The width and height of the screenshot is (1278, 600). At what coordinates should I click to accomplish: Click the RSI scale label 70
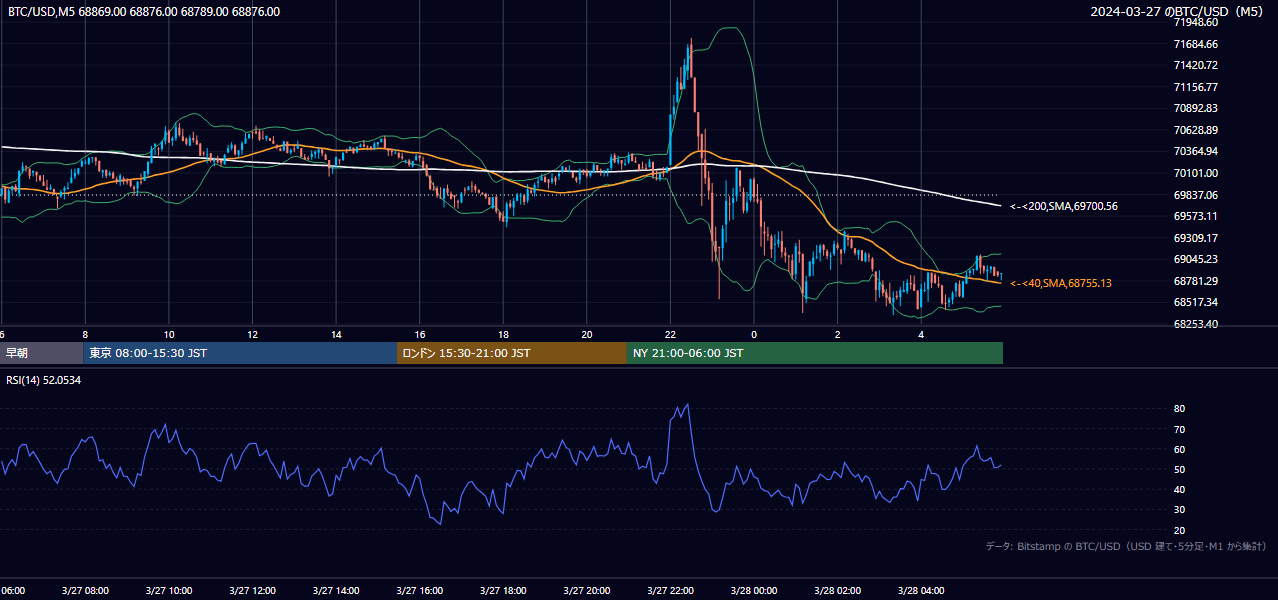tap(1179, 429)
